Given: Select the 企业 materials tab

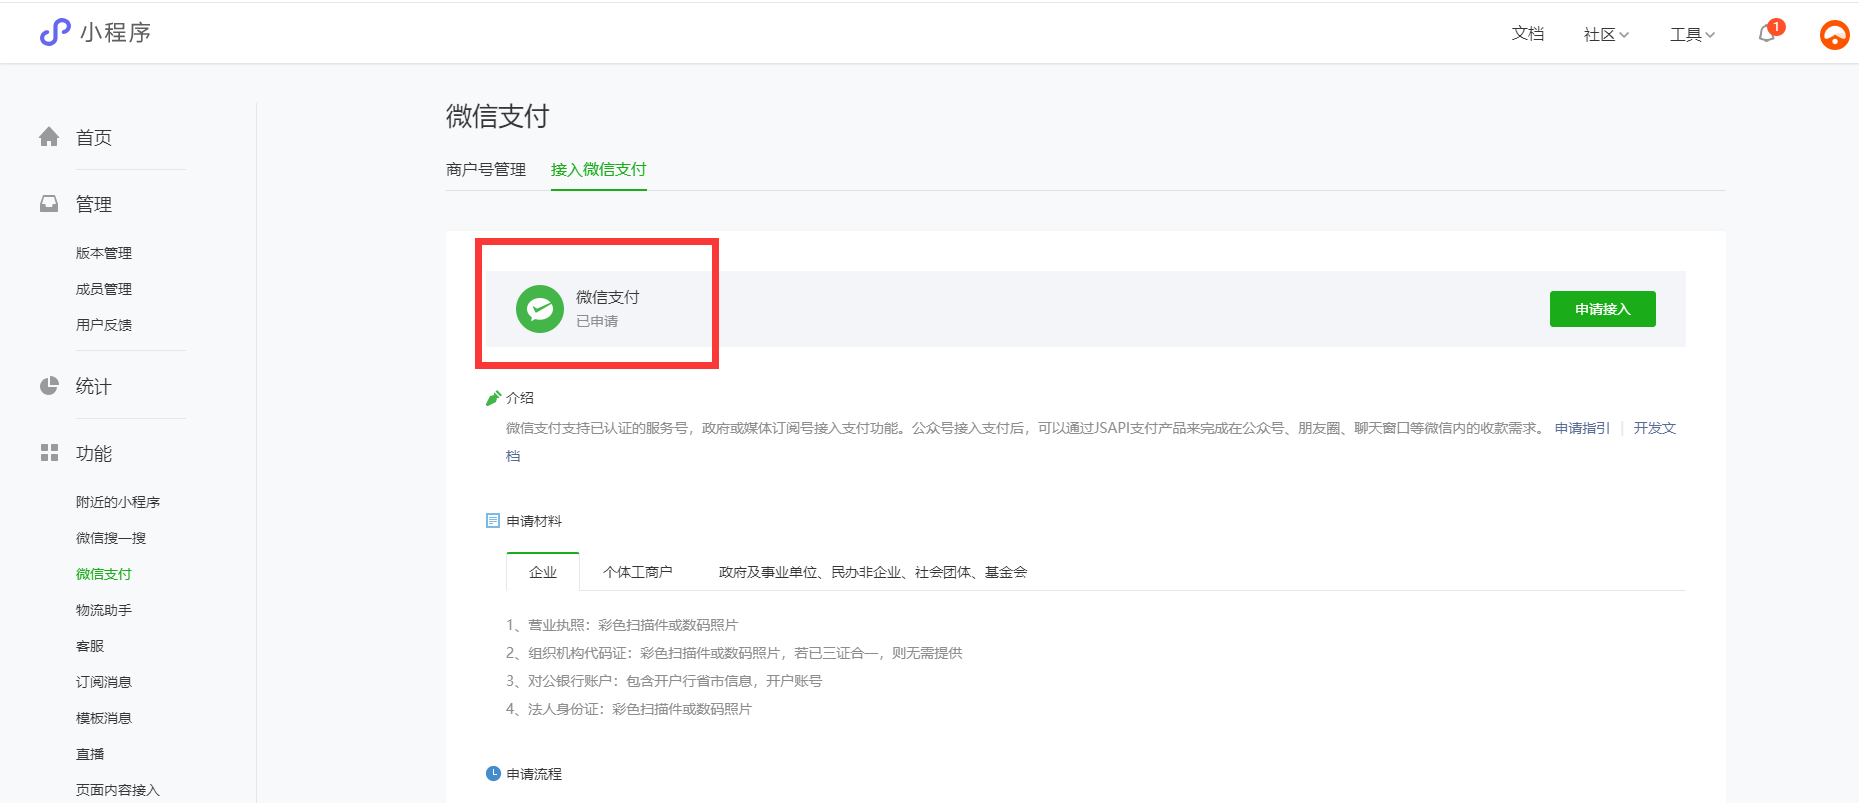Looking at the screenshot, I should pyautogui.click(x=543, y=572).
